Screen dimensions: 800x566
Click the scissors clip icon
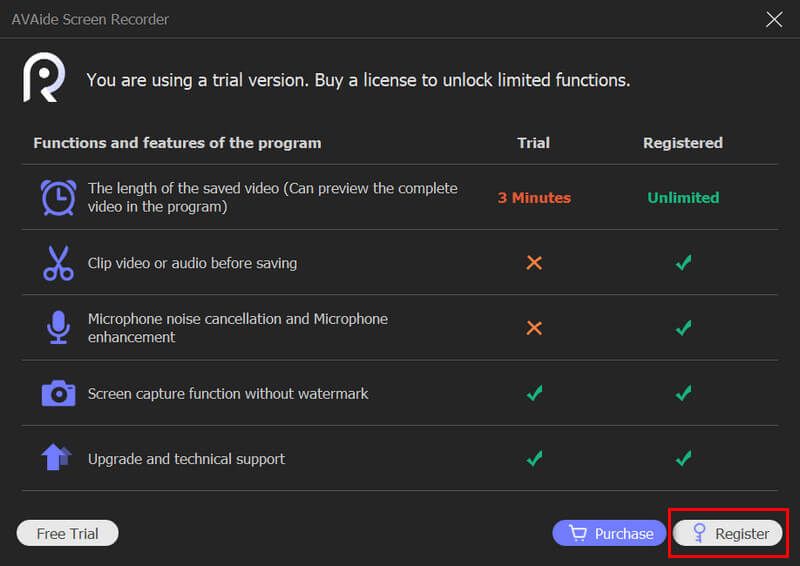coord(58,263)
